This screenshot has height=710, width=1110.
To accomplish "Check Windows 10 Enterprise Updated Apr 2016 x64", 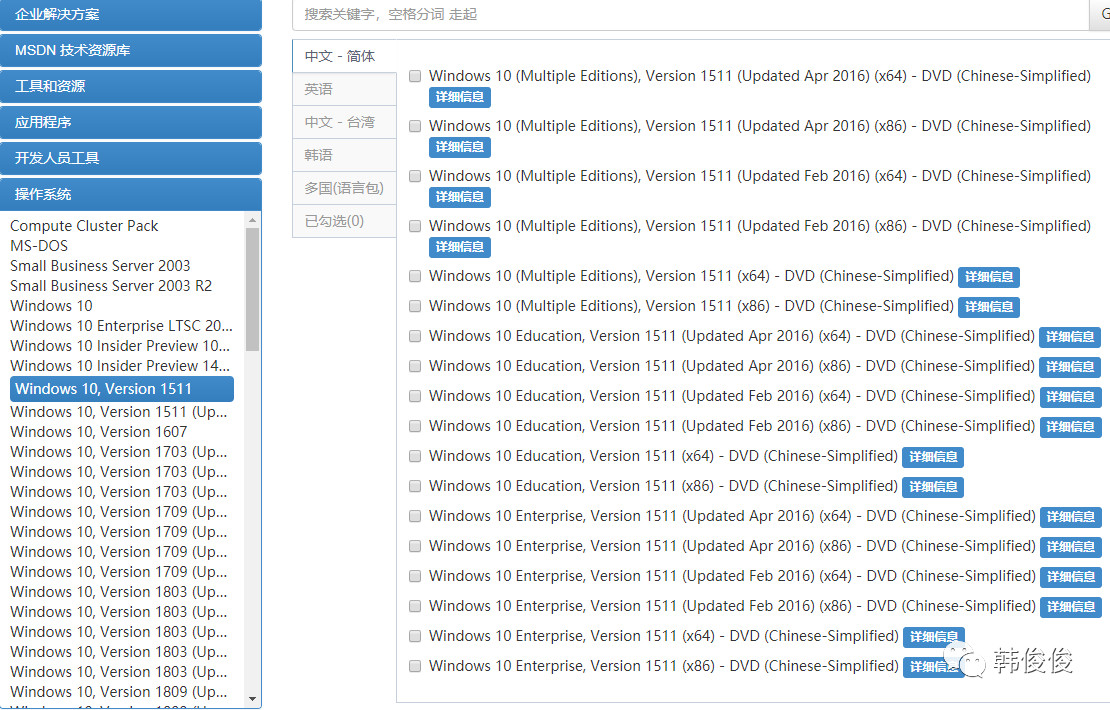I will (415, 517).
